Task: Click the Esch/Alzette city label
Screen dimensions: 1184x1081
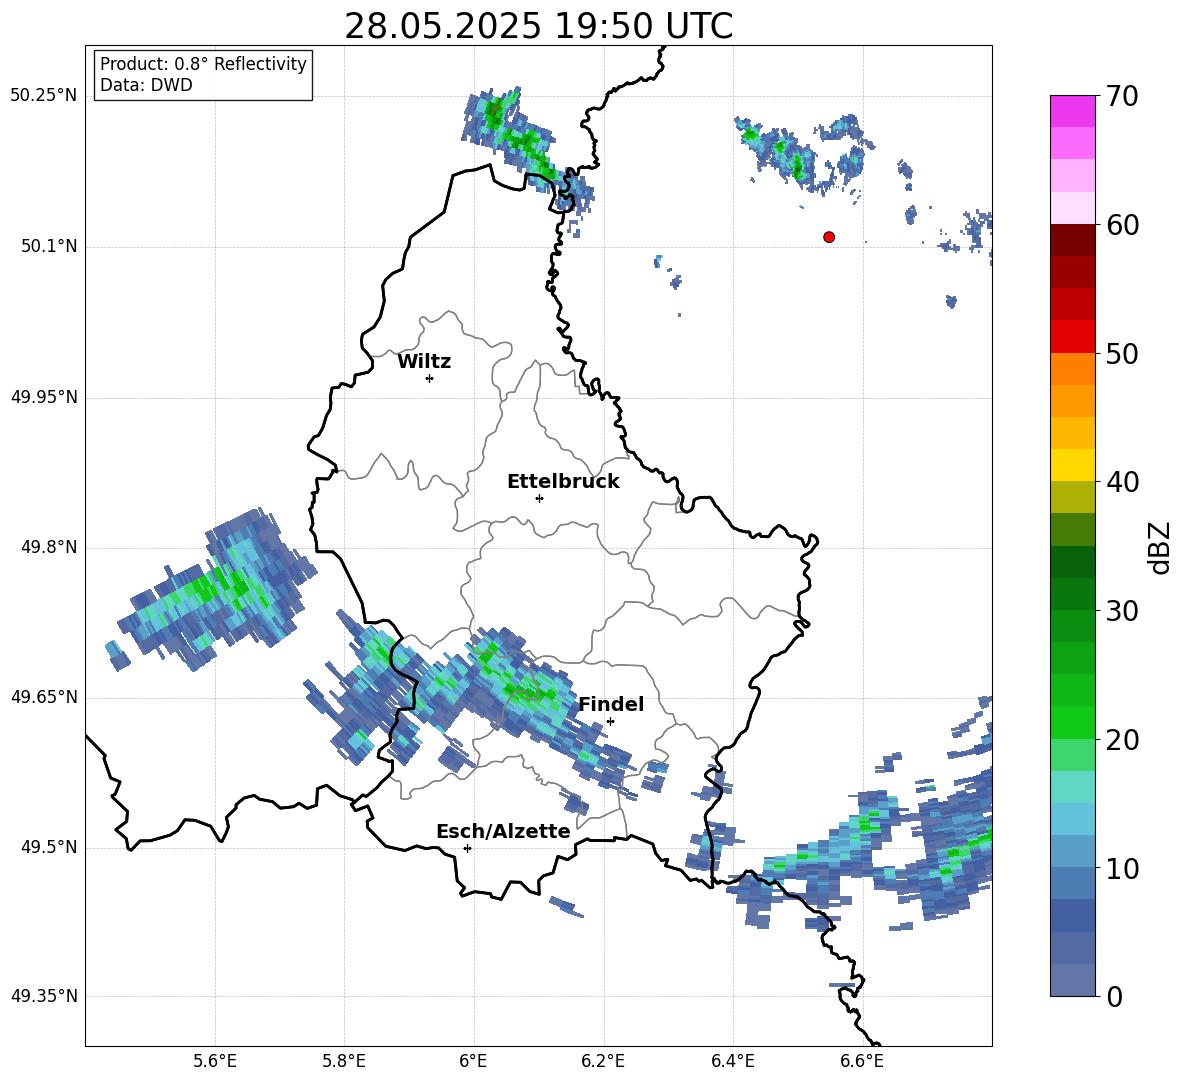Action: [503, 831]
